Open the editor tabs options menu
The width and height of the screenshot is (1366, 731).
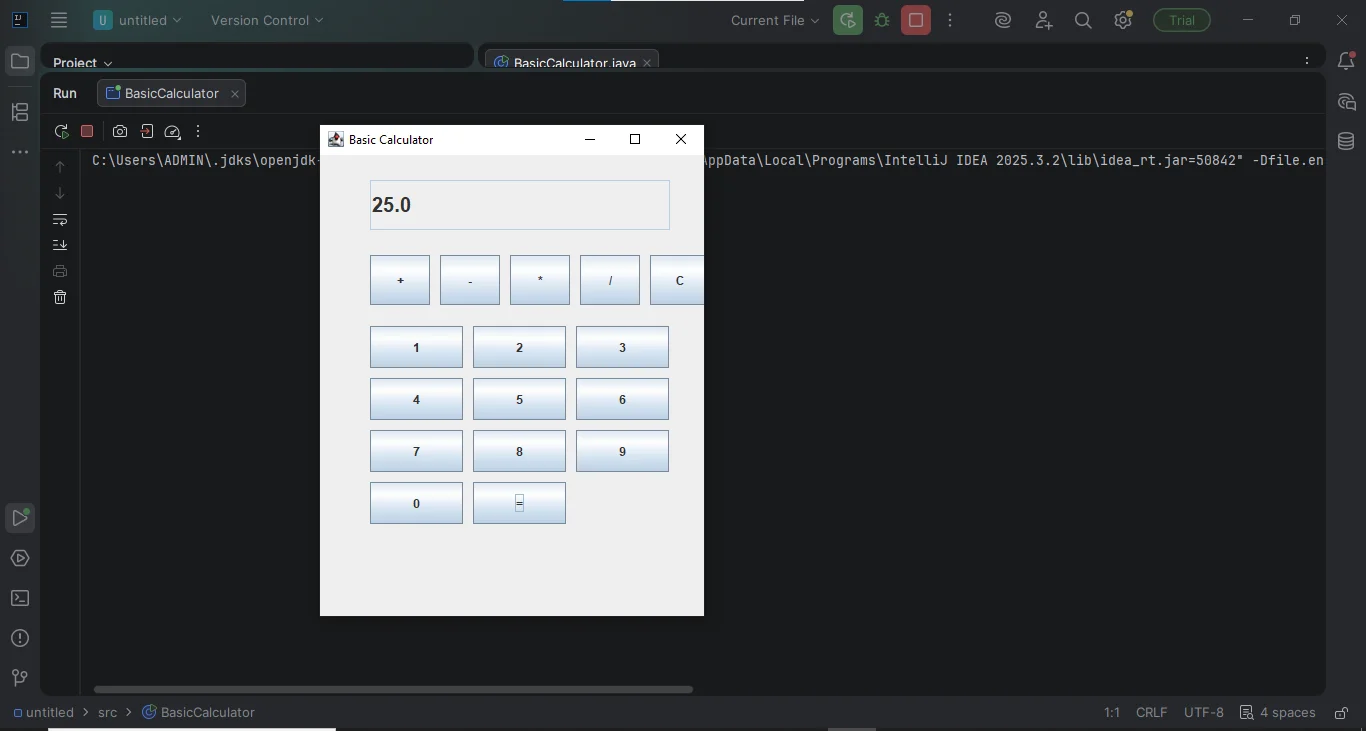pyautogui.click(x=1307, y=61)
